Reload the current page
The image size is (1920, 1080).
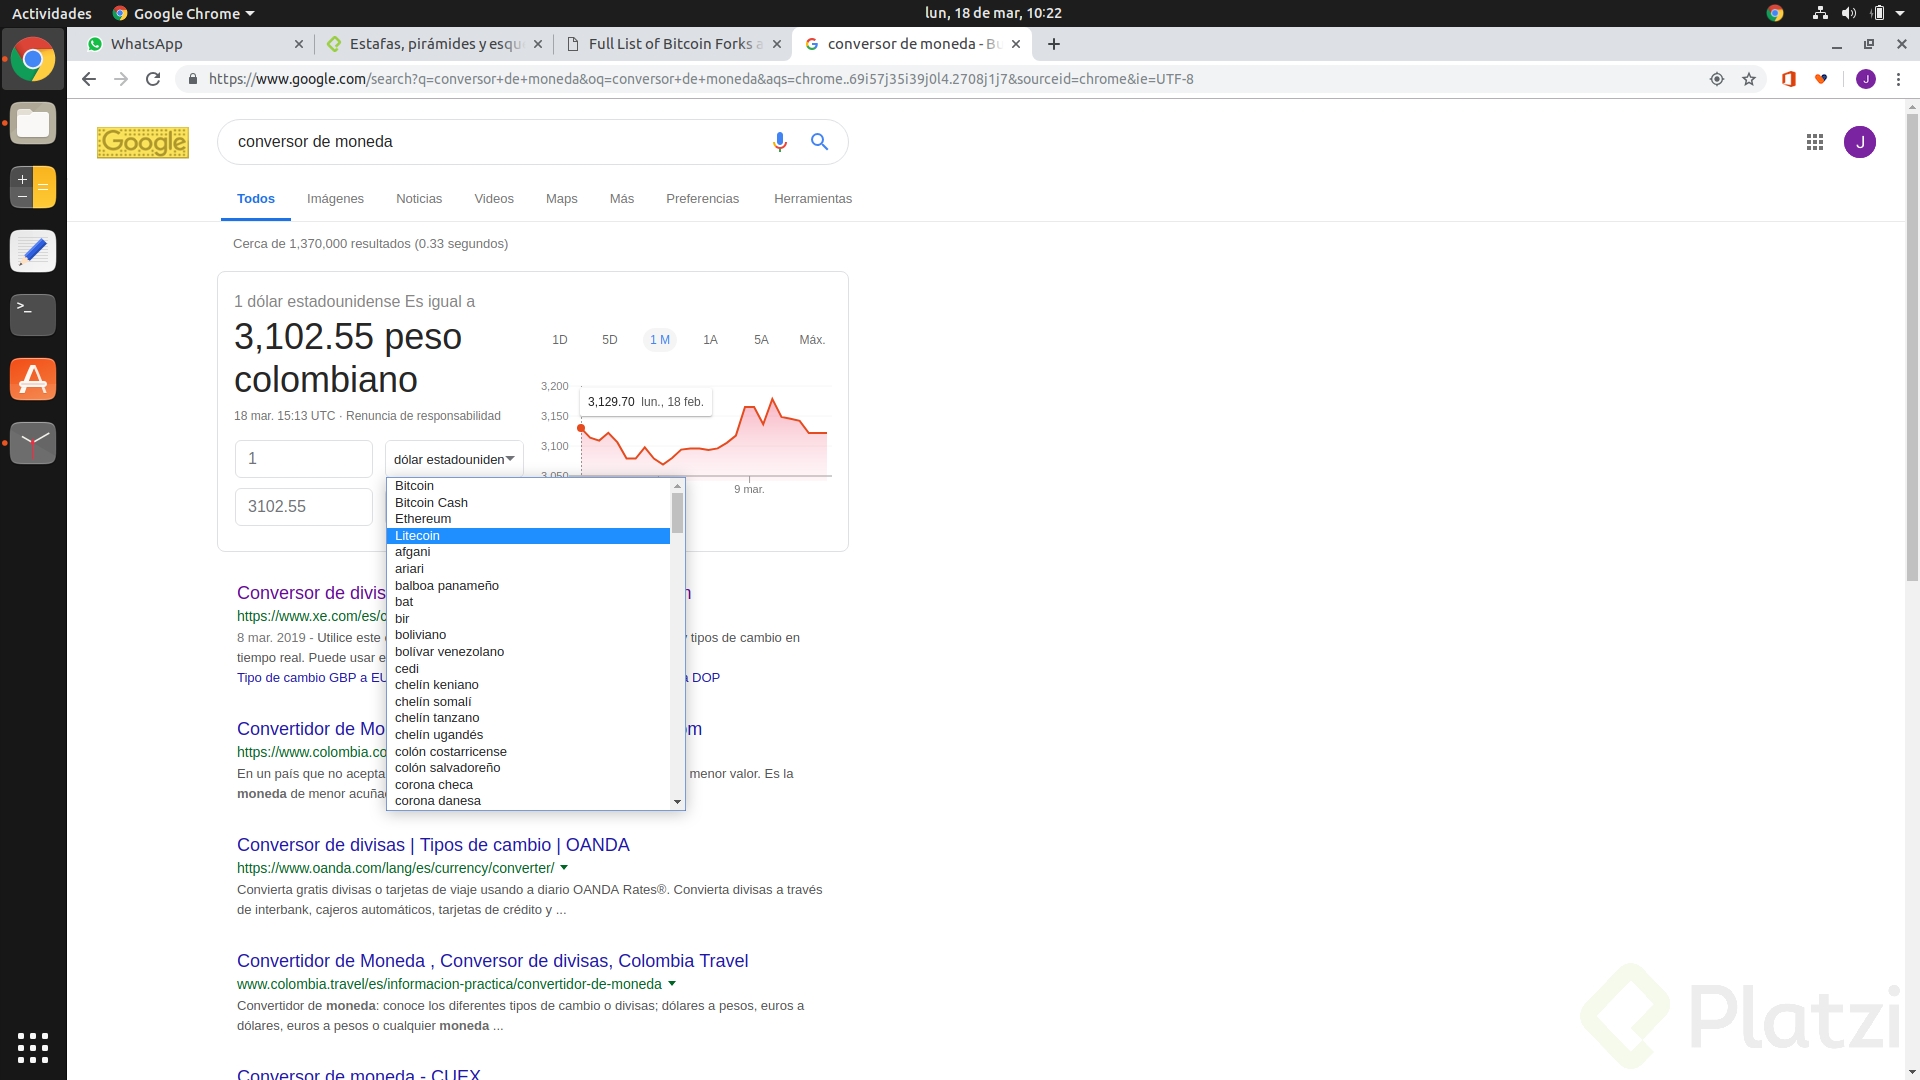[x=153, y=79]
